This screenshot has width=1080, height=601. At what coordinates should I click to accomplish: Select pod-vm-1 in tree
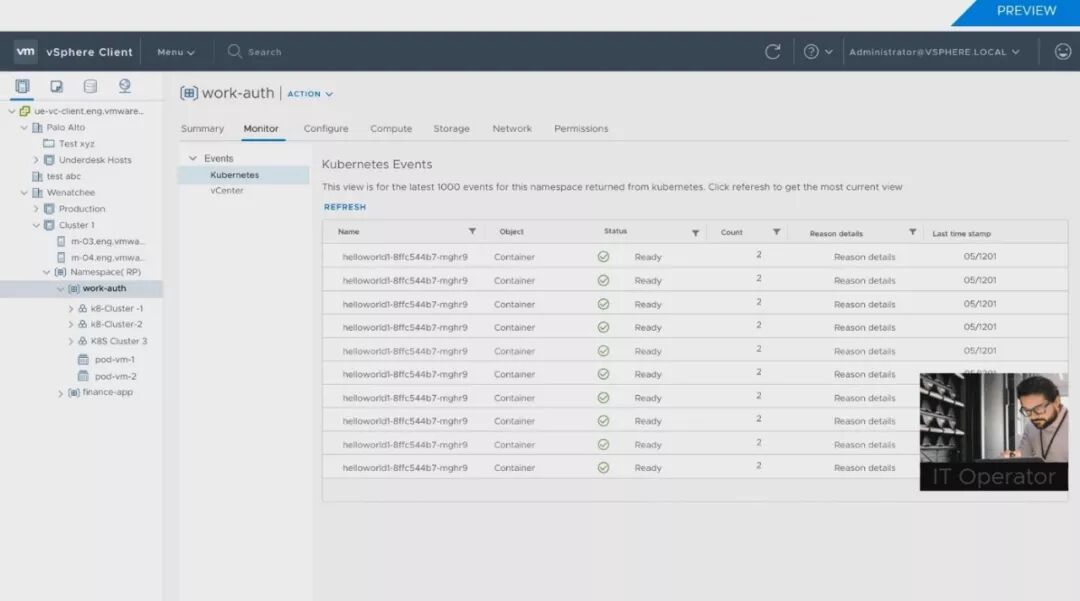[114, 359]
